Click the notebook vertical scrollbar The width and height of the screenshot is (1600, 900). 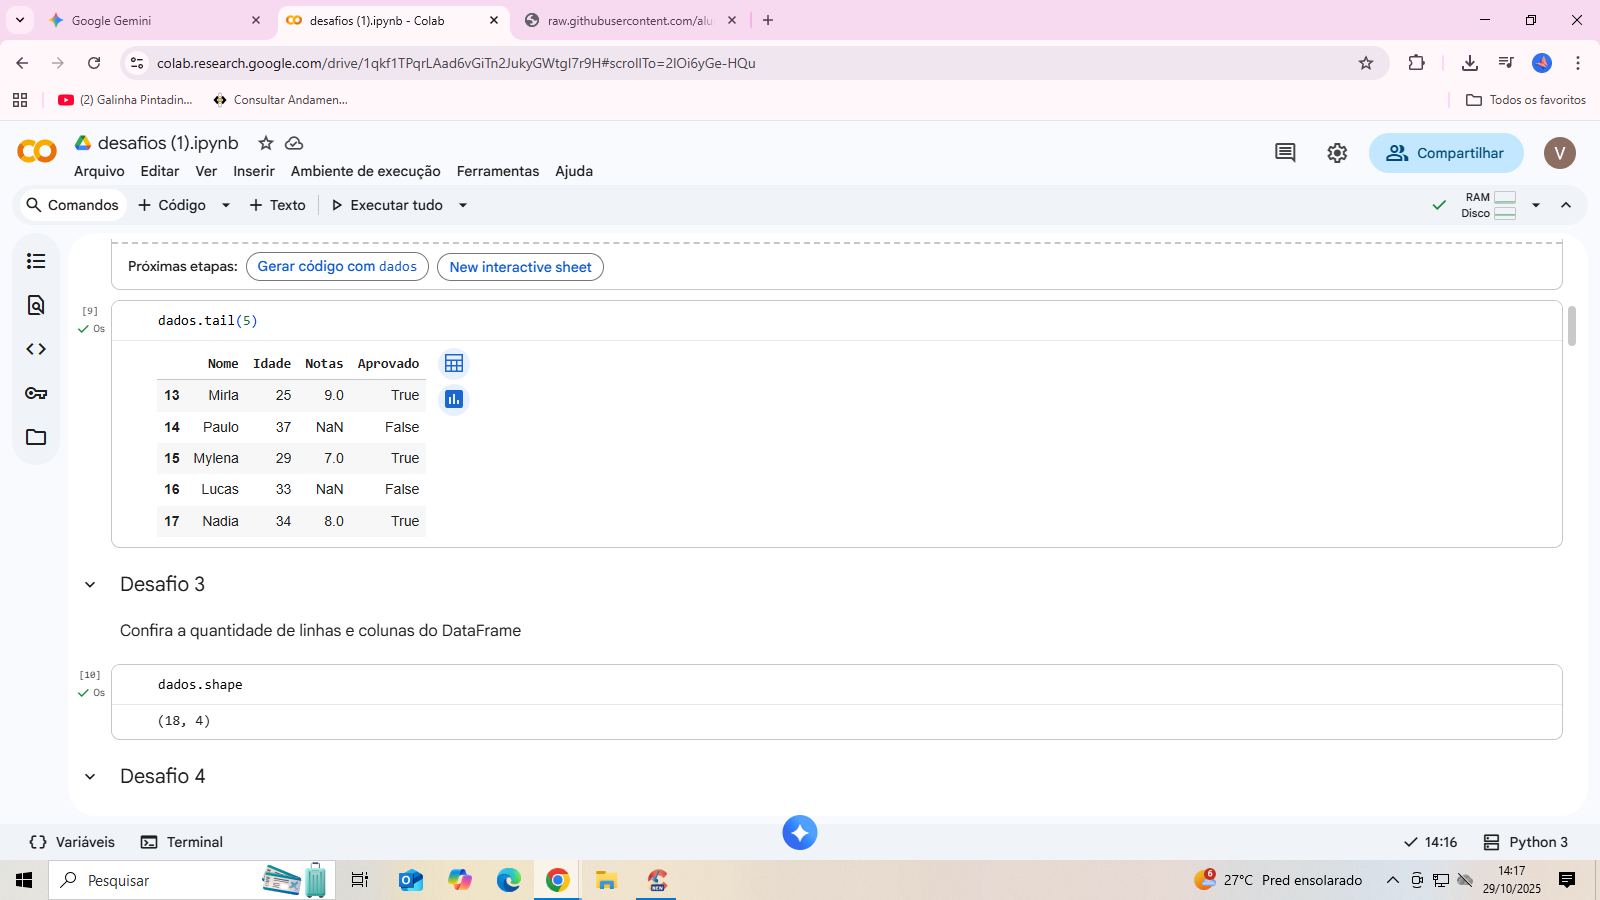pos(1572,326)
